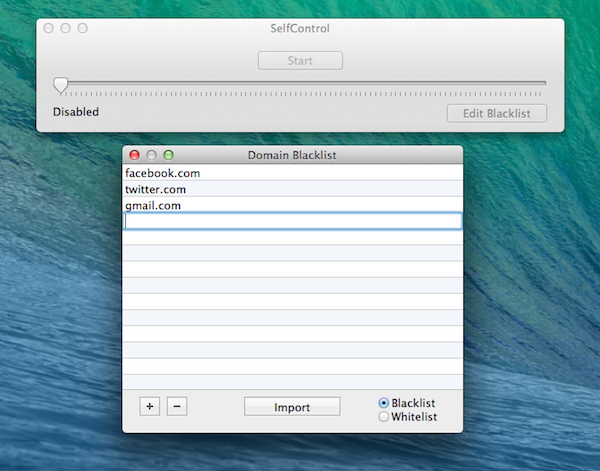Click SelfControl window's inactive zoom button
Viewport: 600px width, 471px height.
click(x=83, y=28)
